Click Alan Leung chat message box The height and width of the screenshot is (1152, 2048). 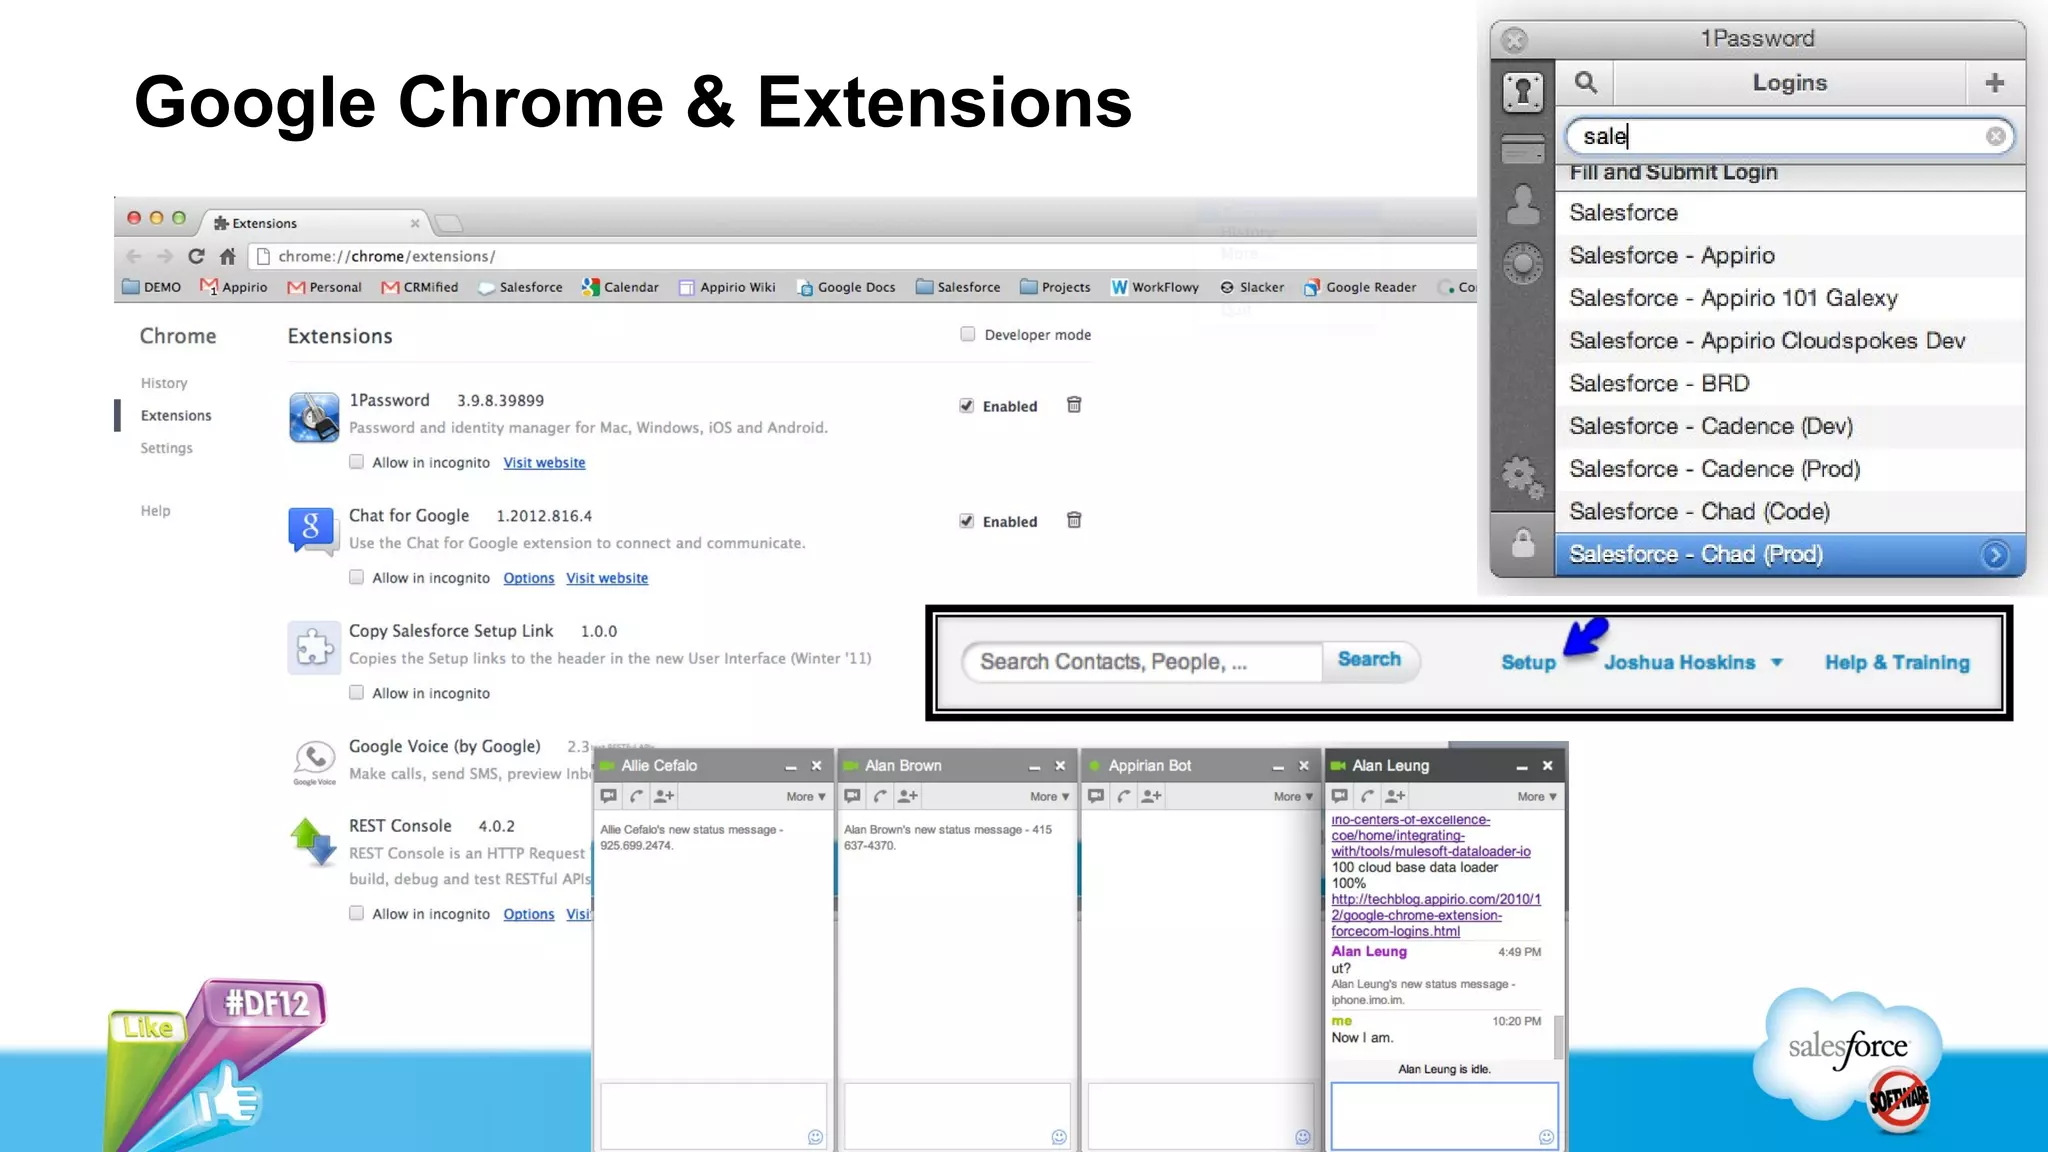click(x=1444, y=1115)
